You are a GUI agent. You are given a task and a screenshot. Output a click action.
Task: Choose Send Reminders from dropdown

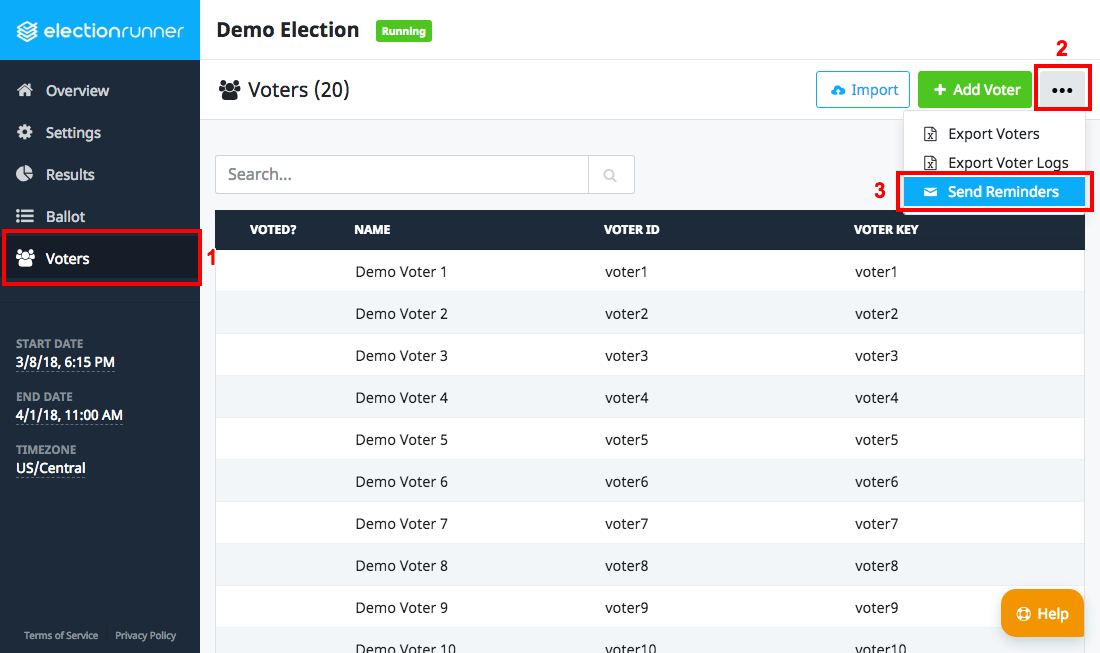[x=994, y=191]
